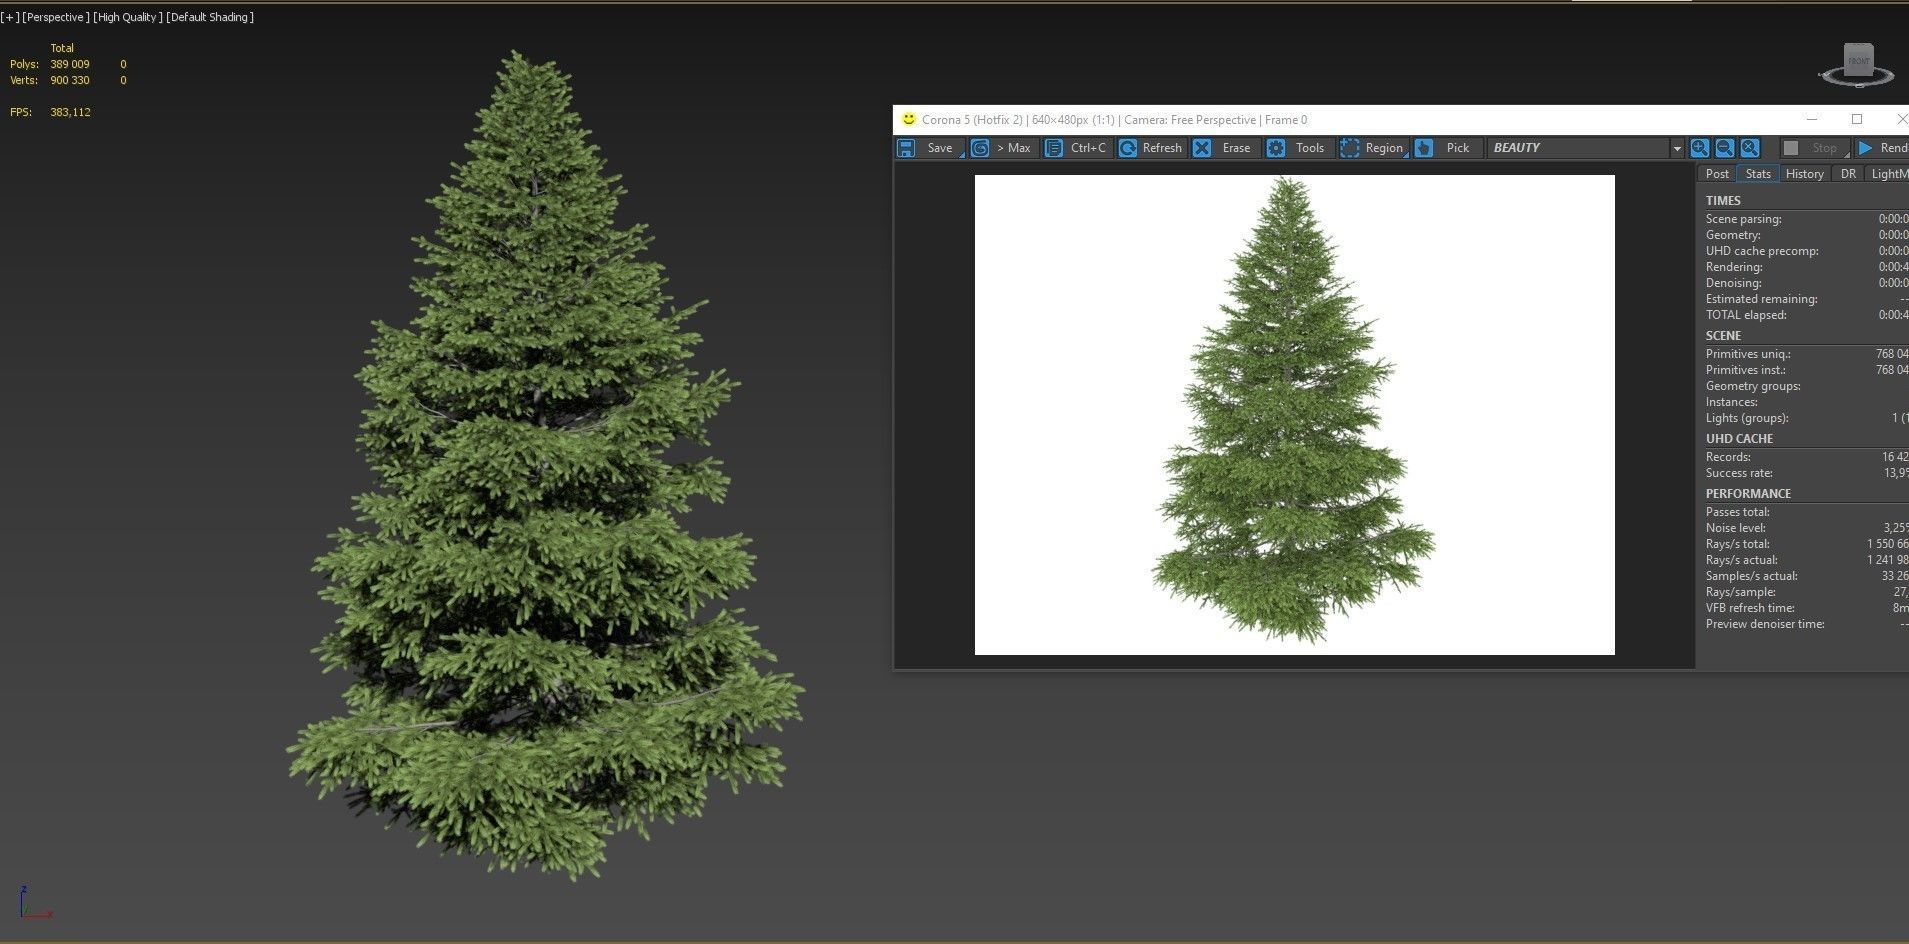
Task: Zoom out of the rendered image
Action: tap(1724, 148)
